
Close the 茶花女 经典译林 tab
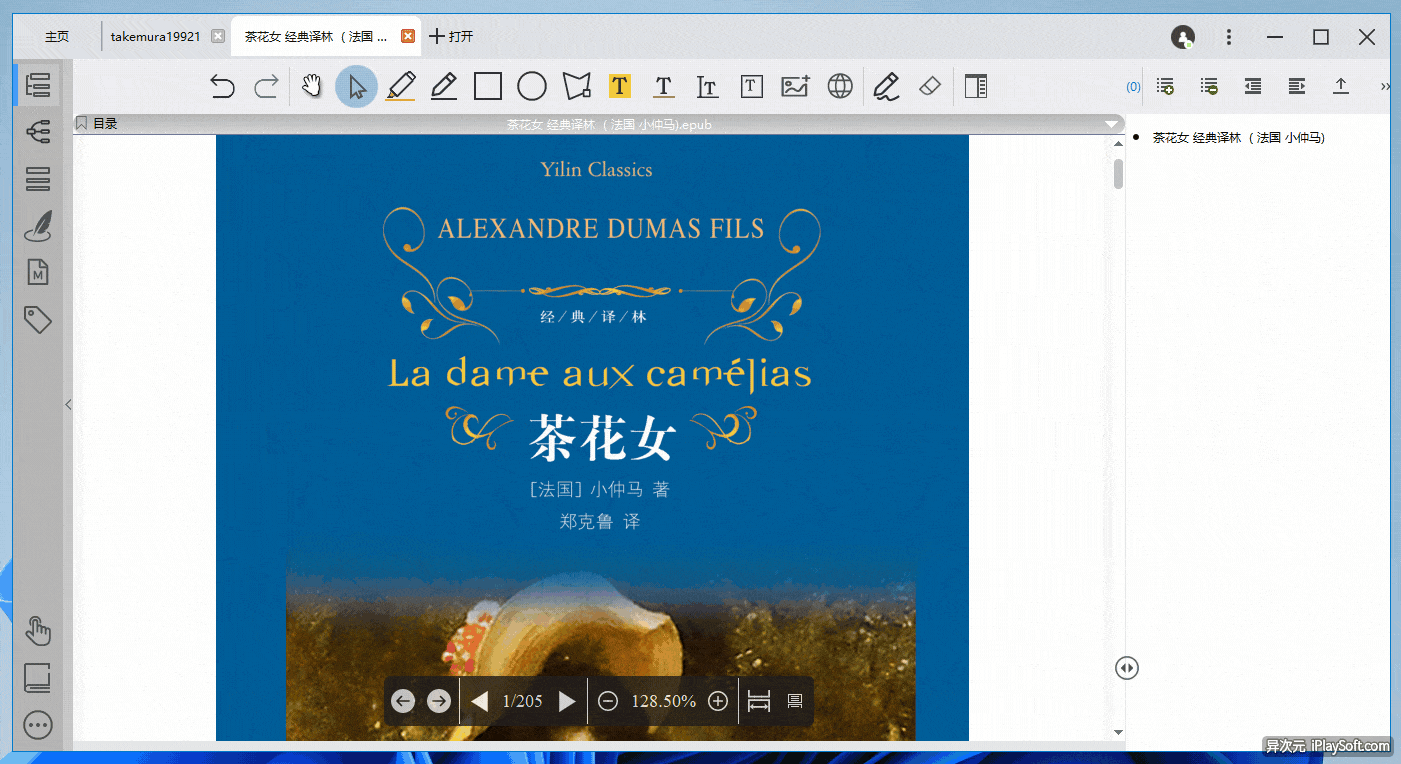coord(408,37)
